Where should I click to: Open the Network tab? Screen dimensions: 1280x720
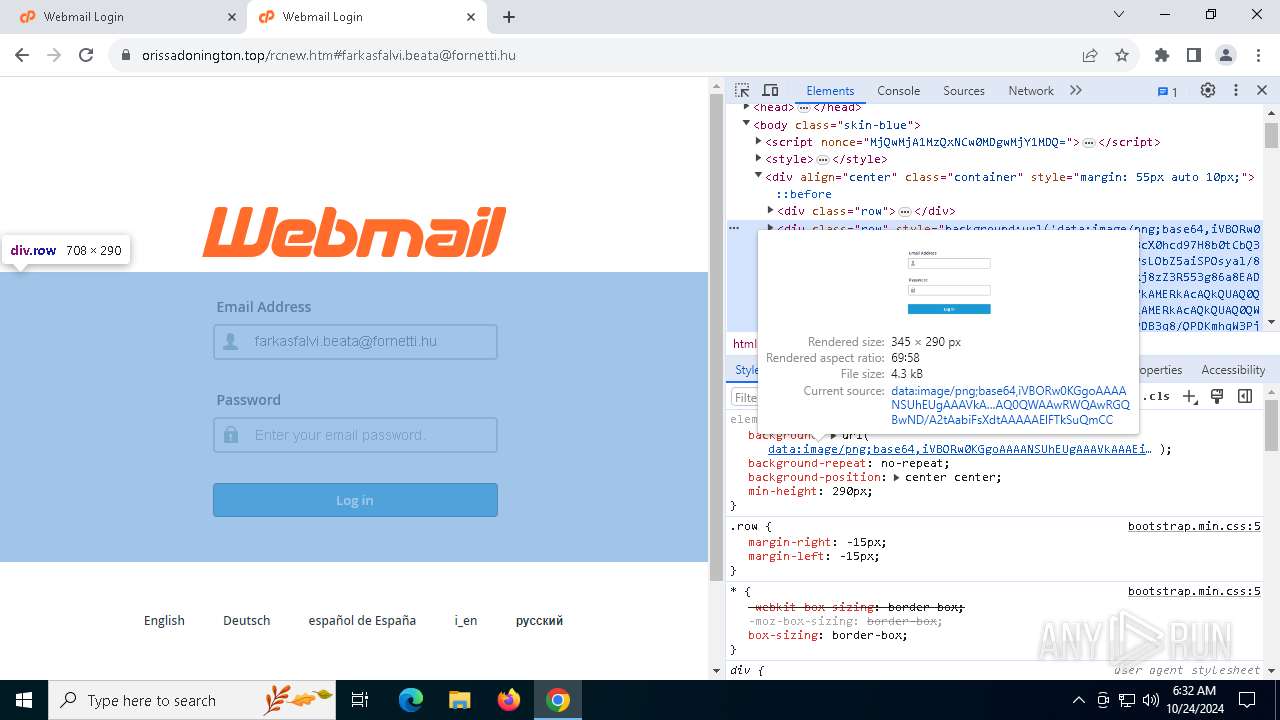pyautogui.click(x=1031, y=91)
